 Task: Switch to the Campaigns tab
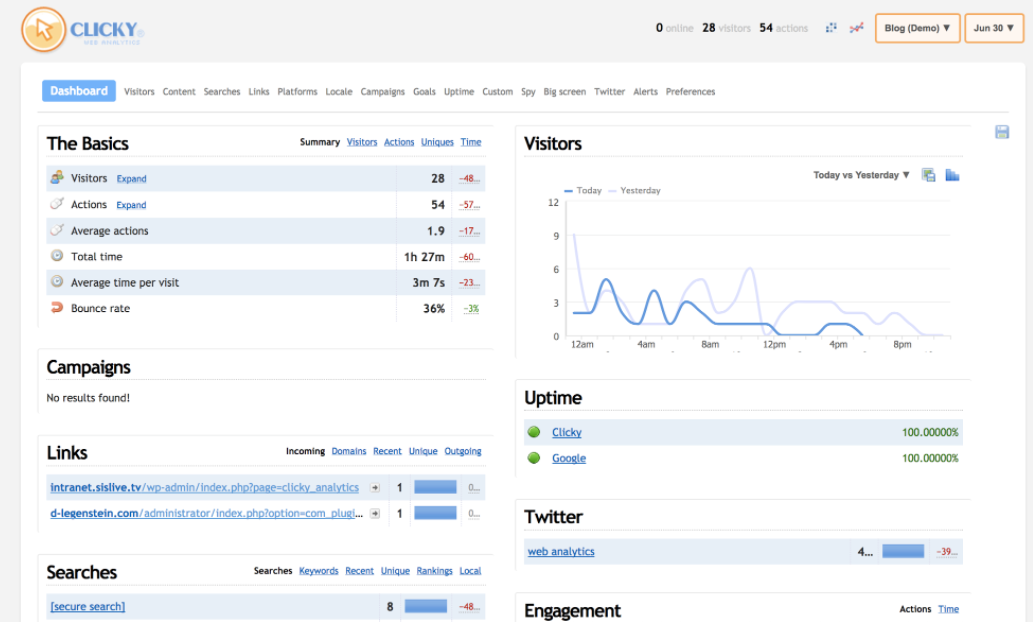[382, 92]
